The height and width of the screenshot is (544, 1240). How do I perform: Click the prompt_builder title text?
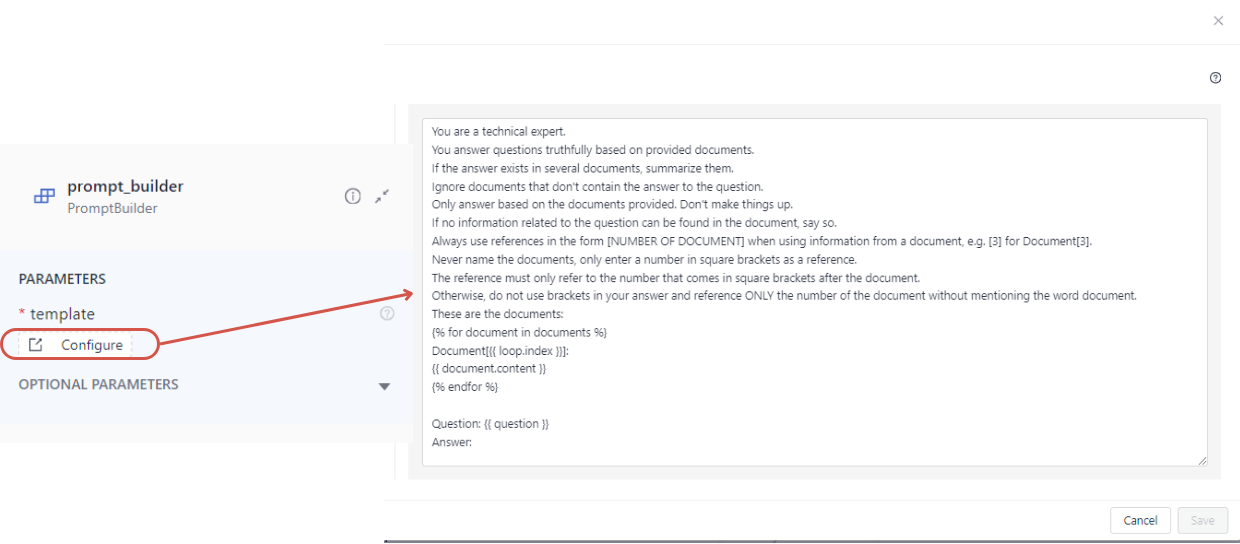point(125,186)
